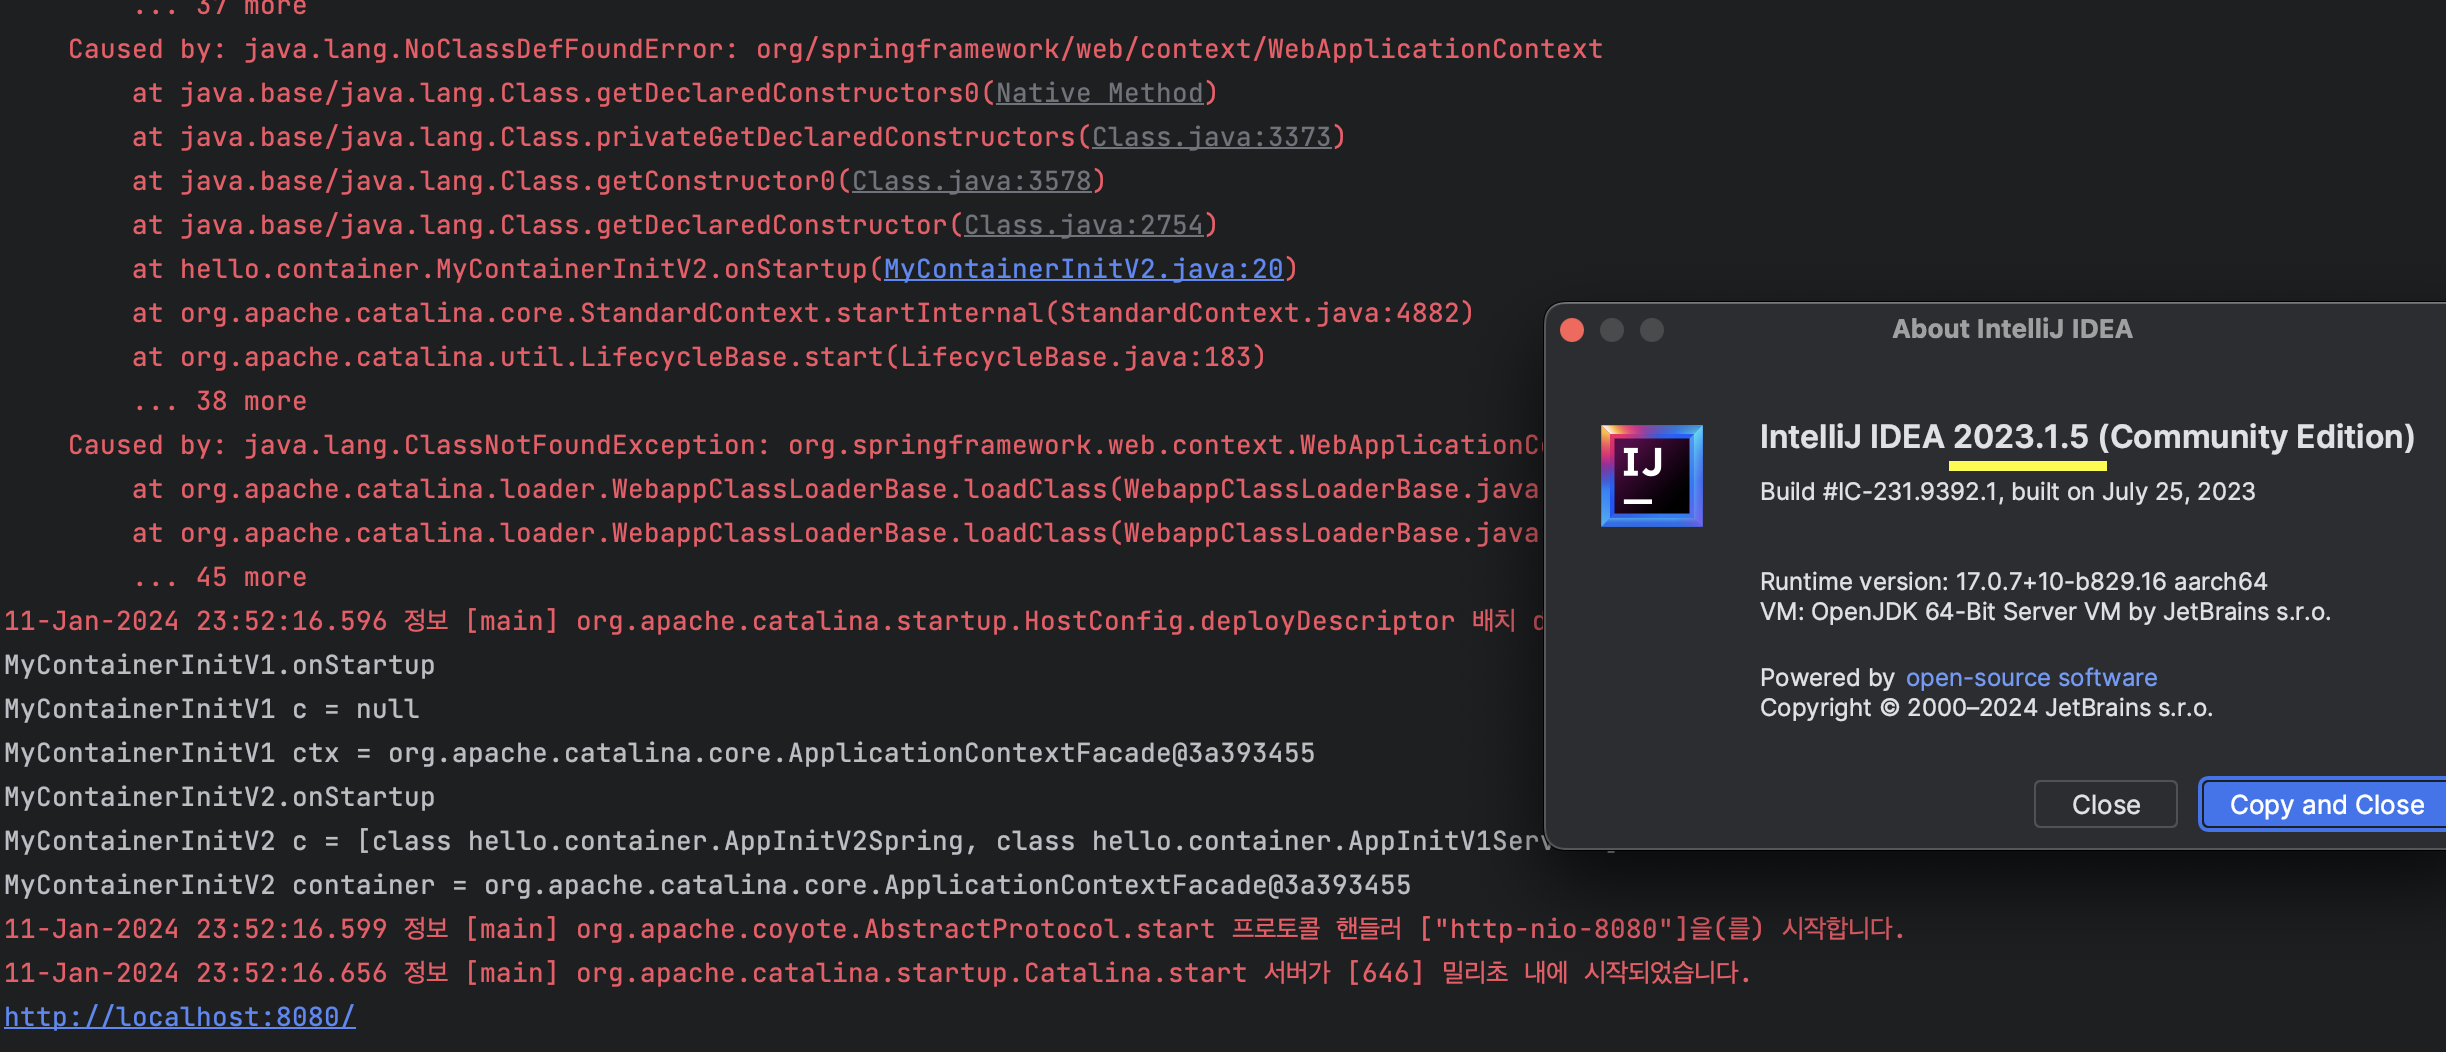Click the IntelliJ IDEA 2023.1.5 version heading

tap(2087, 437)
